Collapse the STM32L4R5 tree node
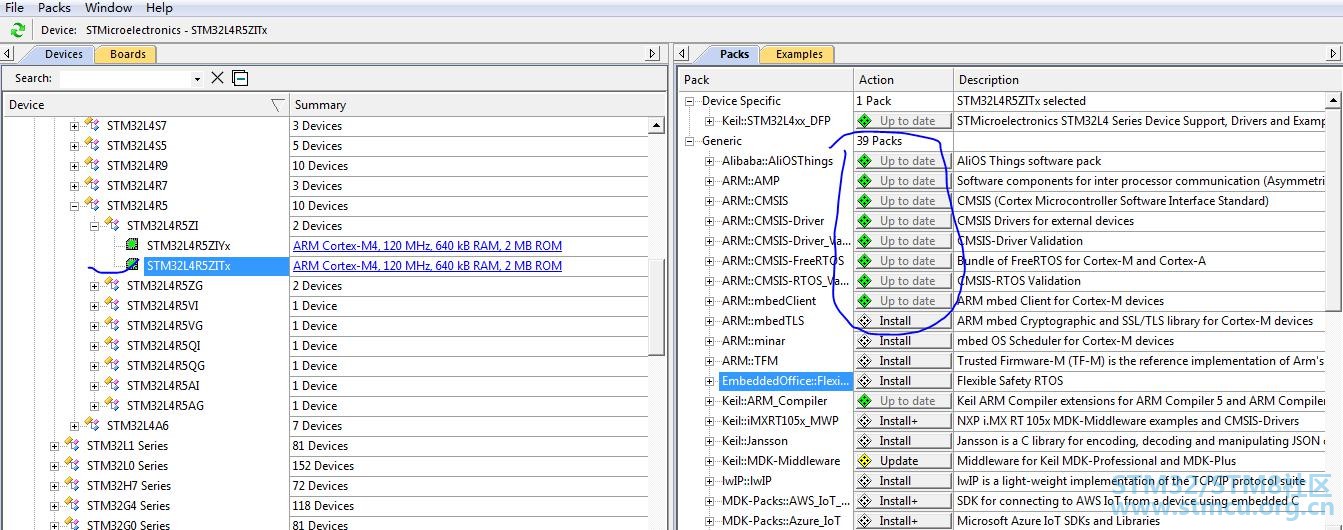Image resolution: width=1343 pixels, height=530 pixels. pos(75,206)
